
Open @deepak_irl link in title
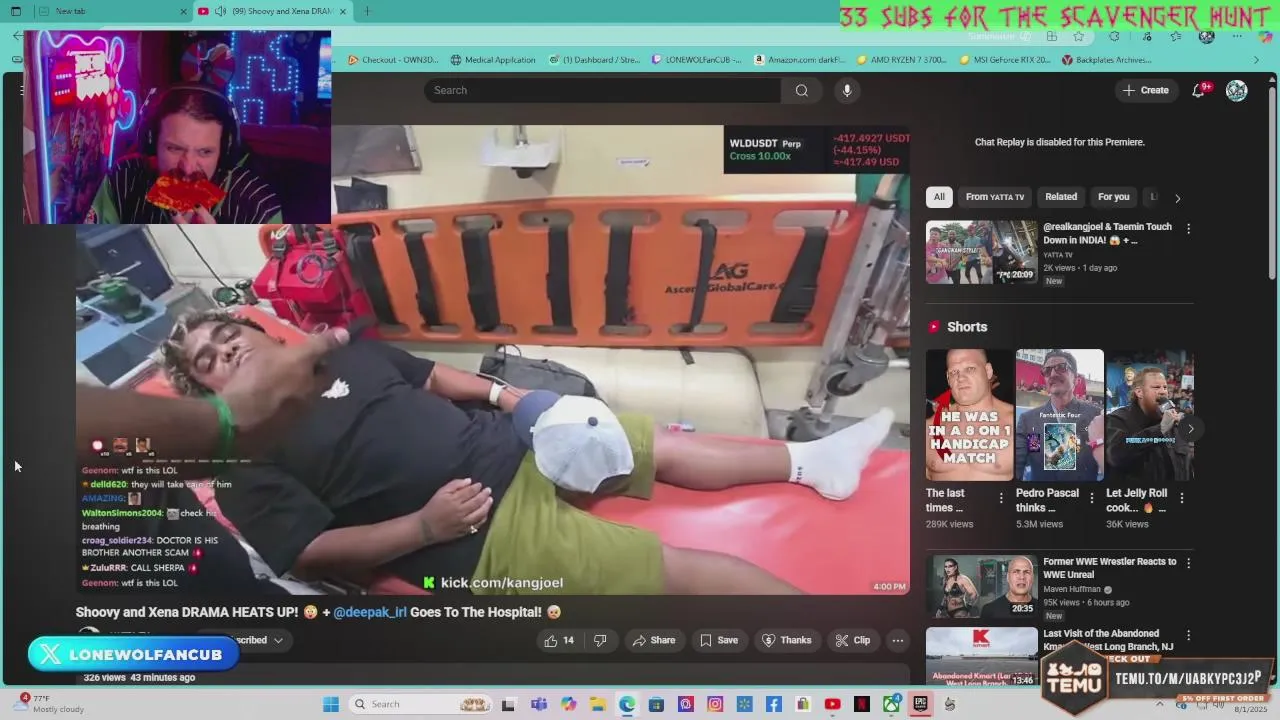pyautogui.click(x=370, y=612)
